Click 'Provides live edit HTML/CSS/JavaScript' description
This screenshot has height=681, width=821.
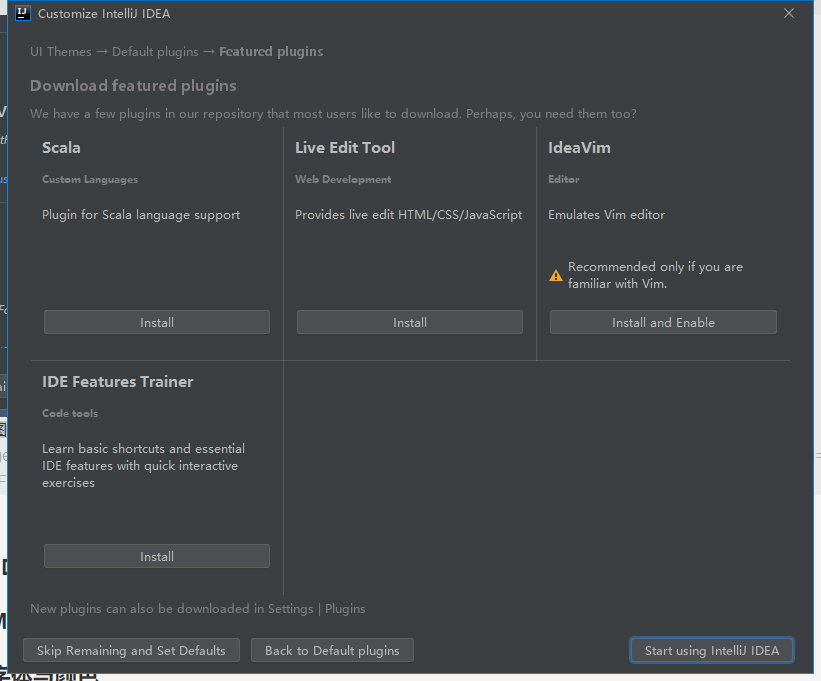click(x=408, y=215)
